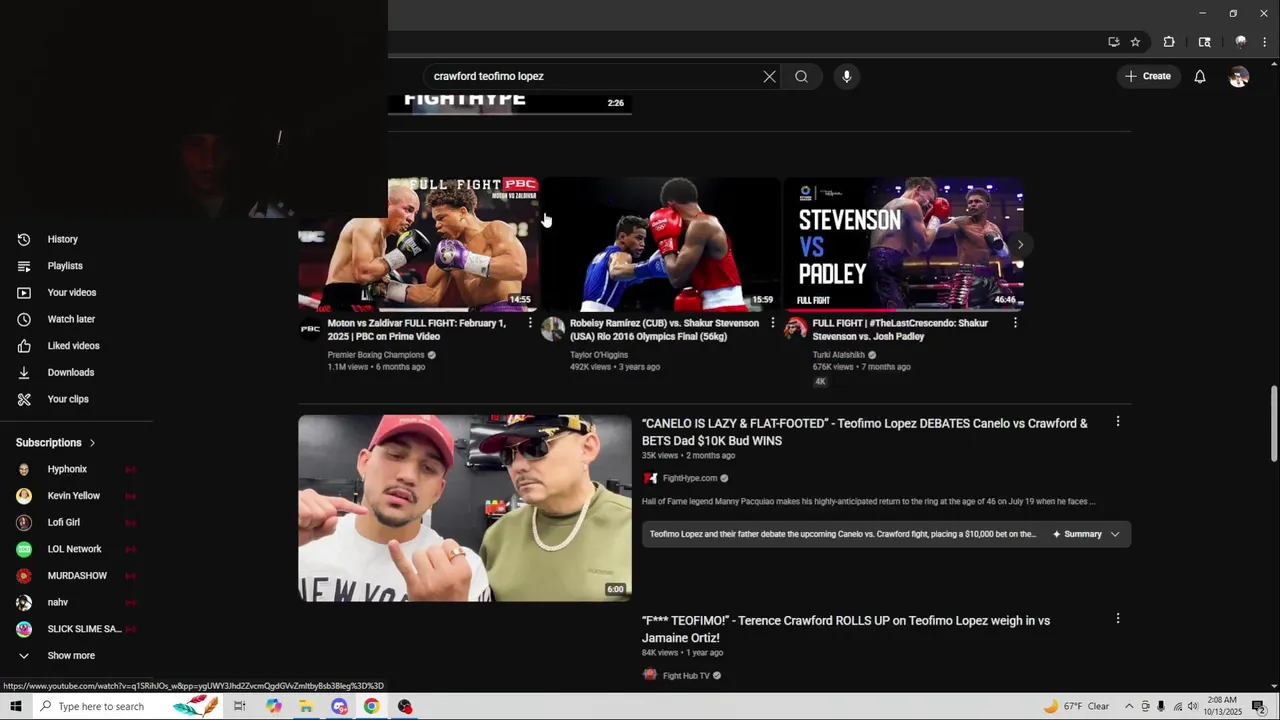Open options menu for Moton vs Zaldivar video
Screen dimensions: 1280x720
click(x=530, y=323)
